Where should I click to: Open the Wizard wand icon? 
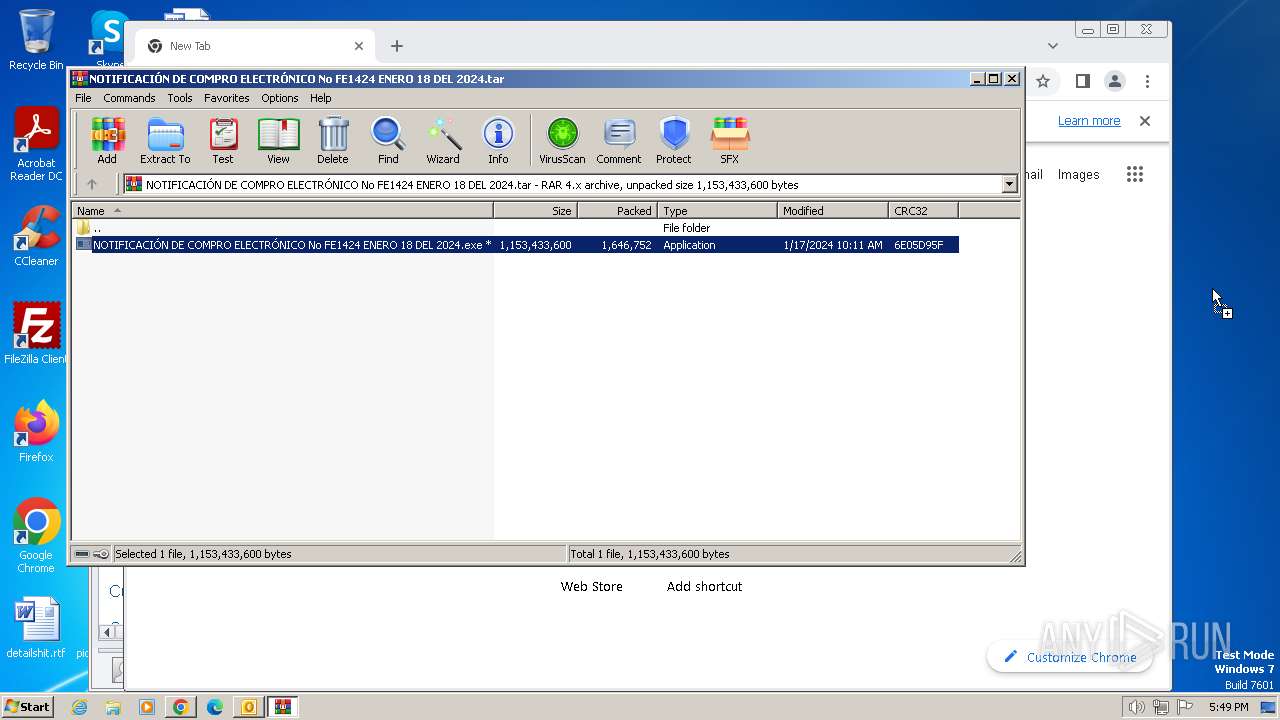[x=443, y=140]
